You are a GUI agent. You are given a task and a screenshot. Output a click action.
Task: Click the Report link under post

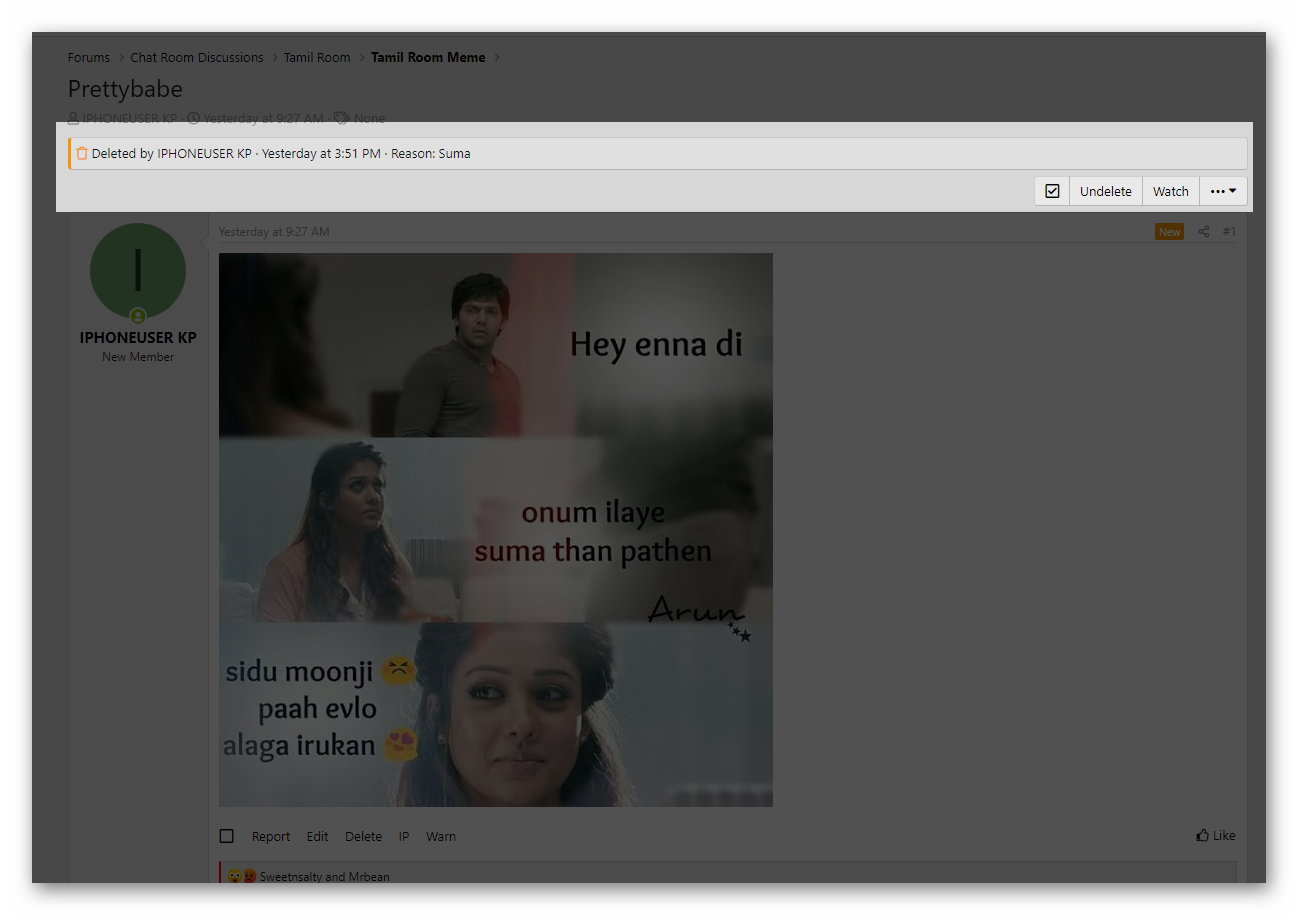point(271,836)
